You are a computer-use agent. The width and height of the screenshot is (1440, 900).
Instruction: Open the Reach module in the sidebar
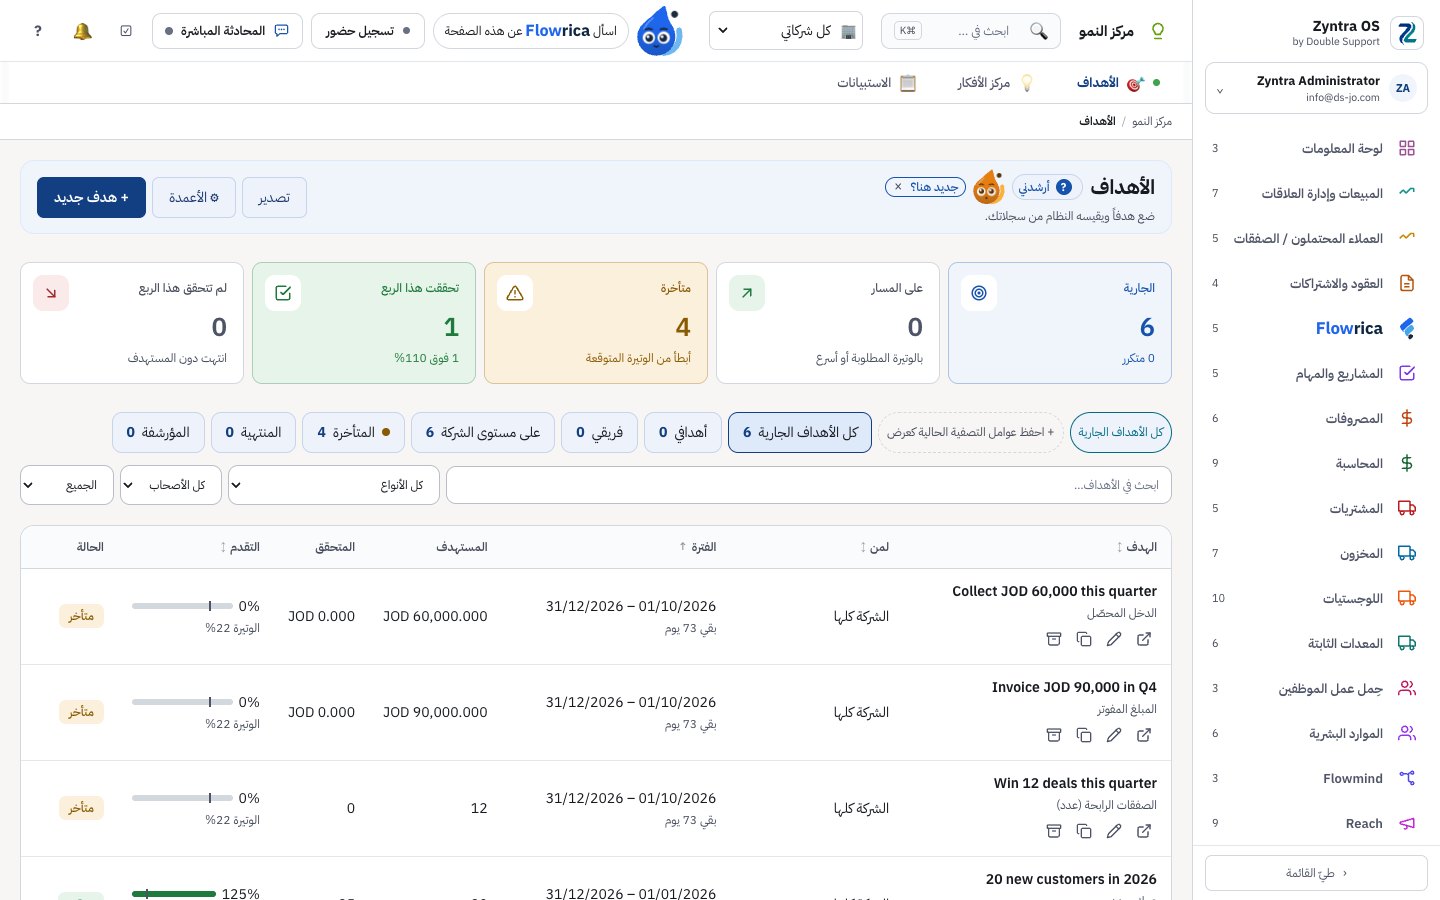pos(1314,823)
